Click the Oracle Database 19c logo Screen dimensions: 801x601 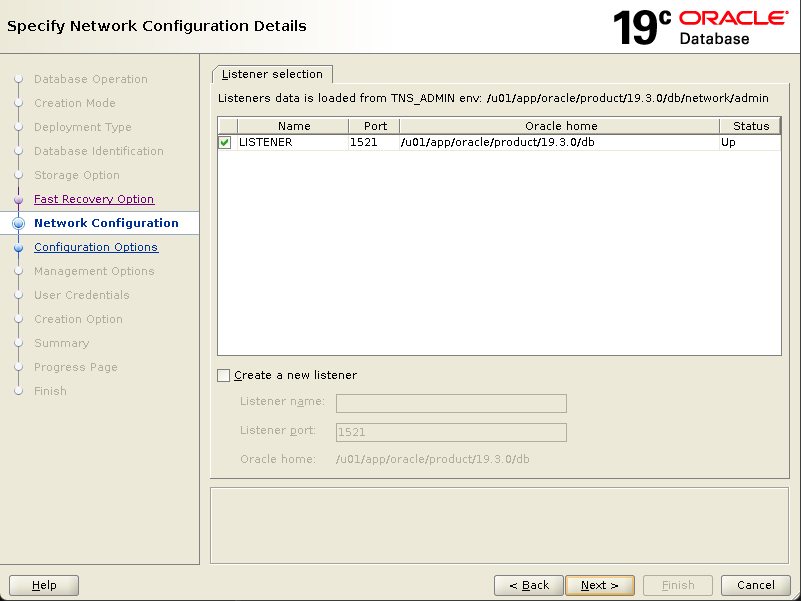(700, 27)
